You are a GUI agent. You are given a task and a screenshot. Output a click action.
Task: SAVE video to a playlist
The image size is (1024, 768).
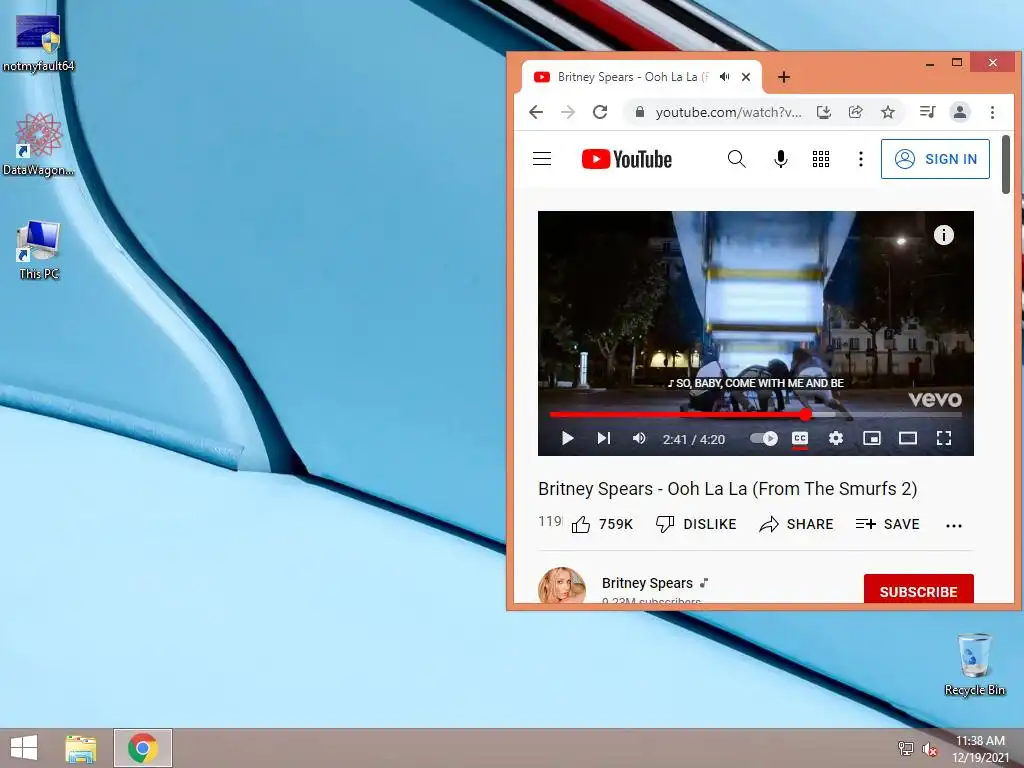point(888,524)
